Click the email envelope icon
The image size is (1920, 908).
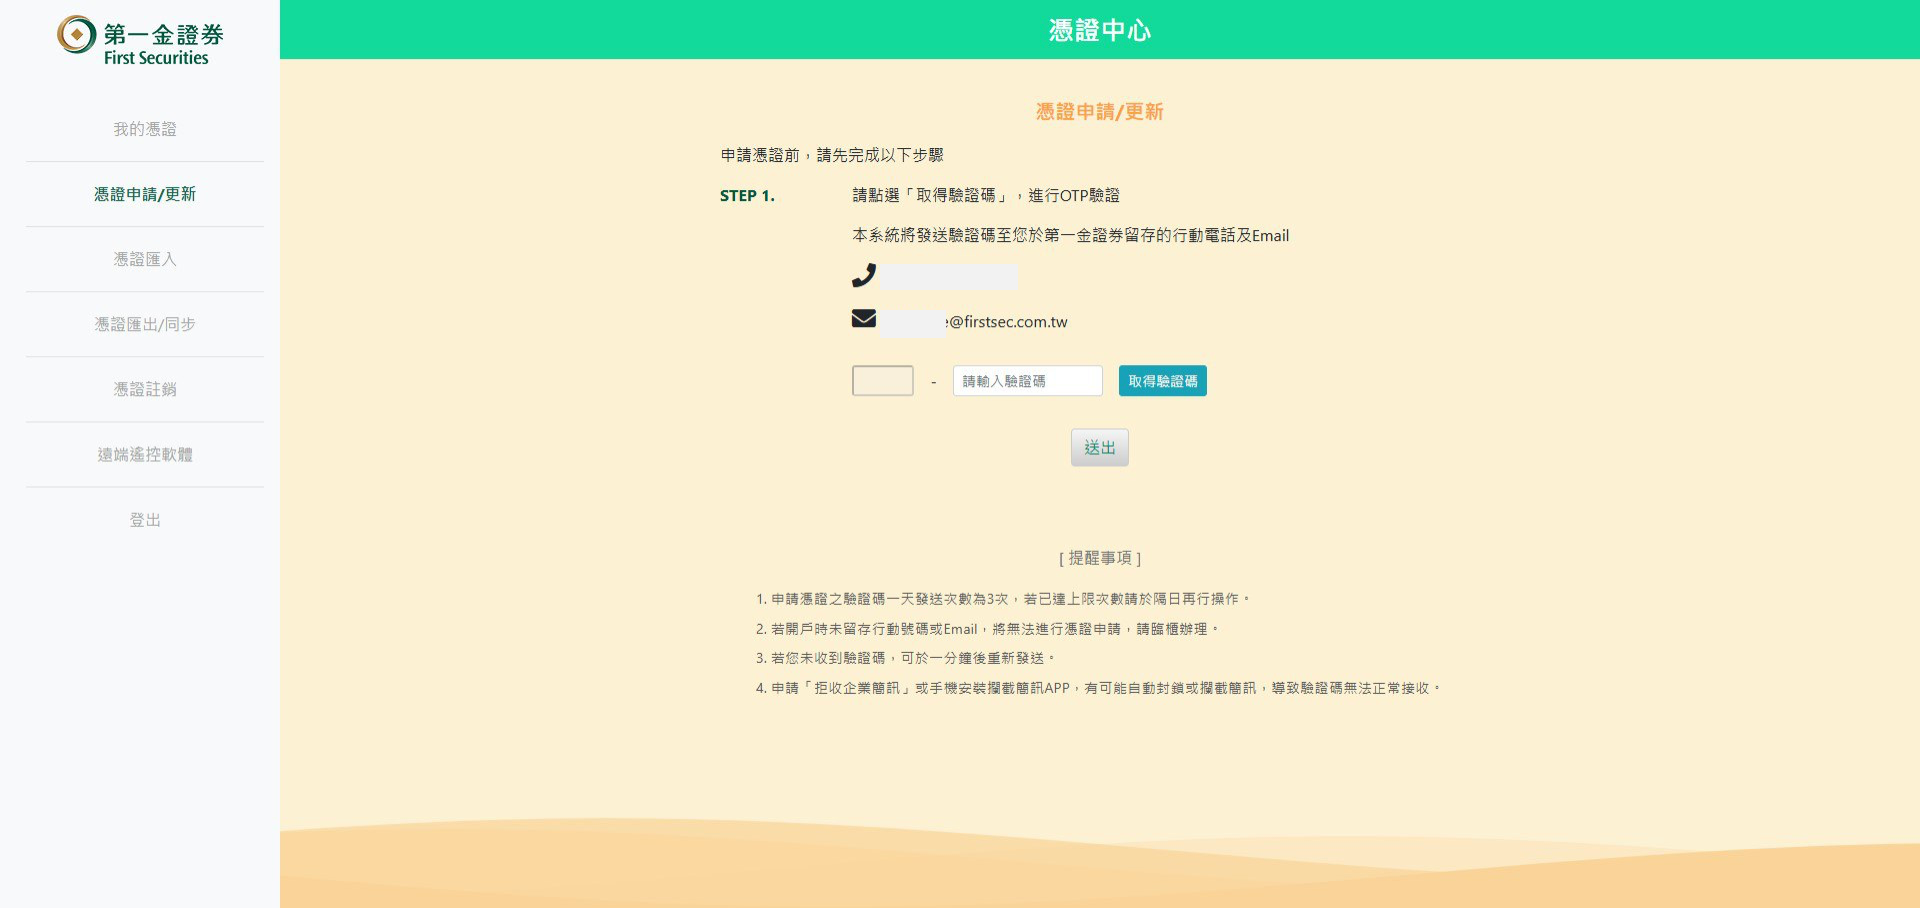(x=864, y=319)
